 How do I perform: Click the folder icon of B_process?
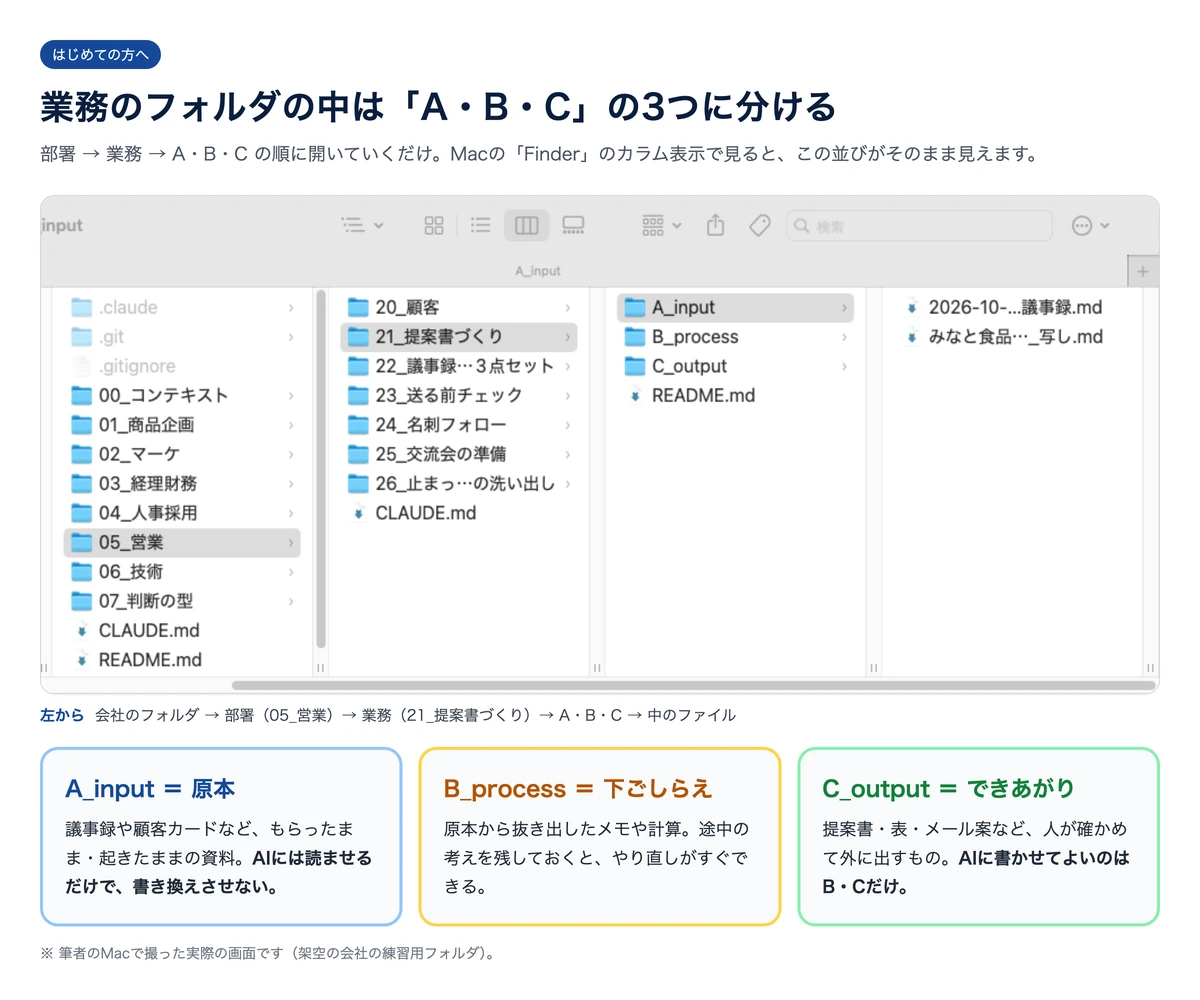pos(634,337)
